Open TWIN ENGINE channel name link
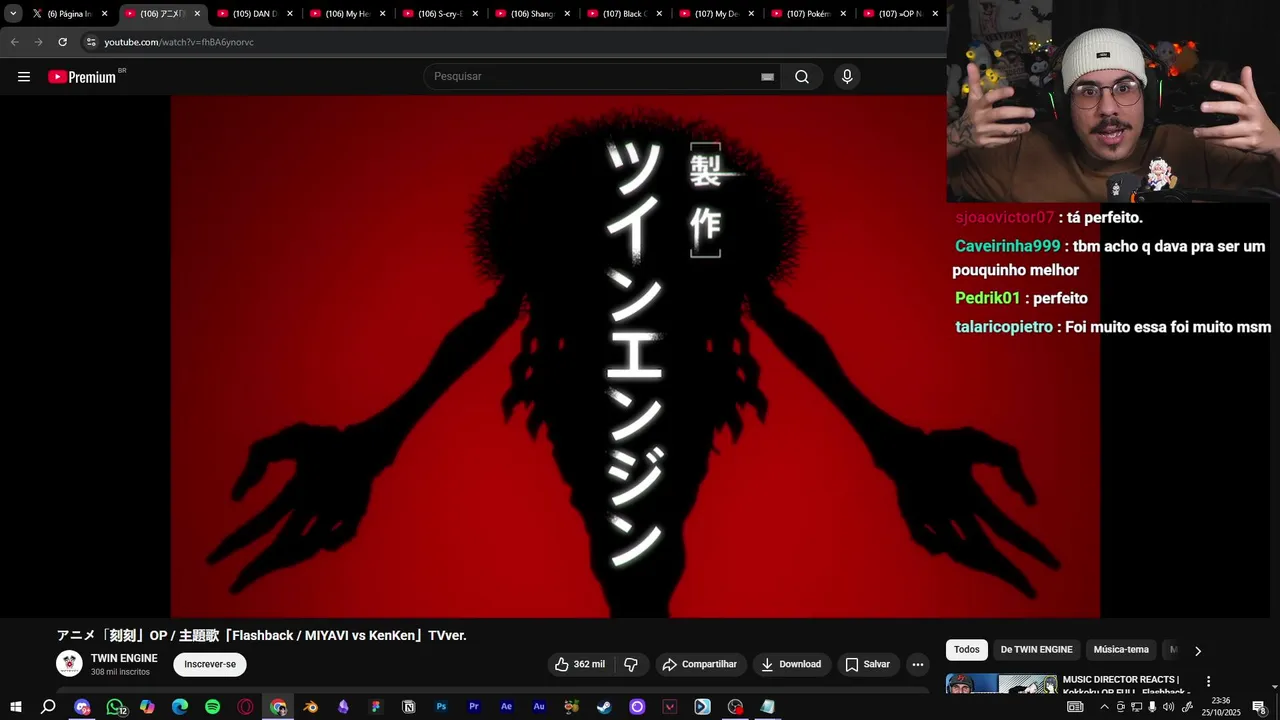The height and width of the screenshot is (720, 1280). pos(124,658)
